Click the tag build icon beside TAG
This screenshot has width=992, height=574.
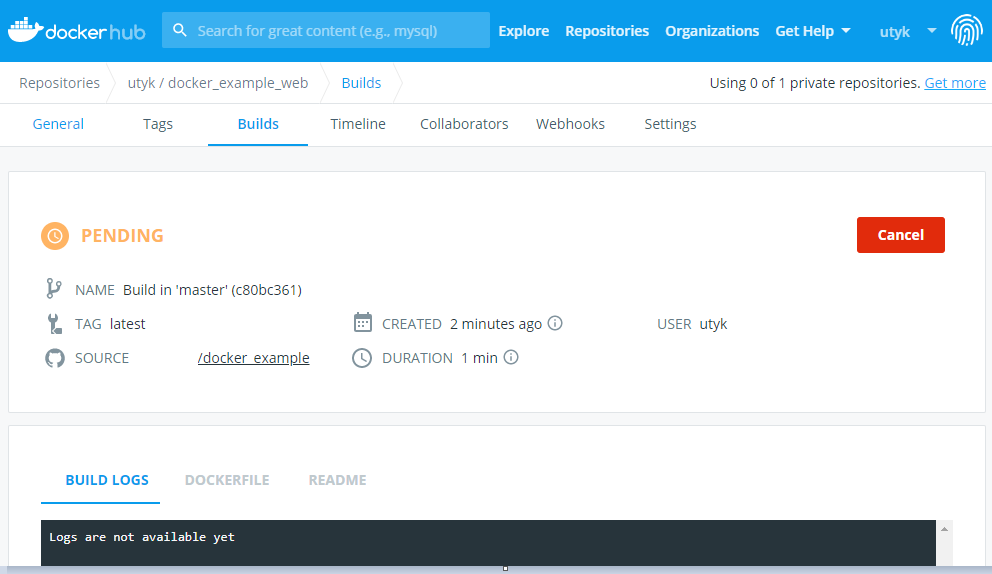pos(54,324)
